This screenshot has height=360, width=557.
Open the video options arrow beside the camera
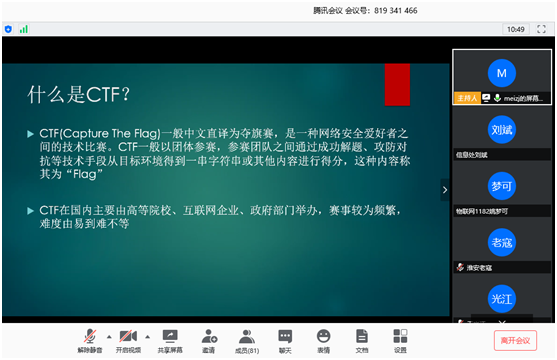pos(148,337)
